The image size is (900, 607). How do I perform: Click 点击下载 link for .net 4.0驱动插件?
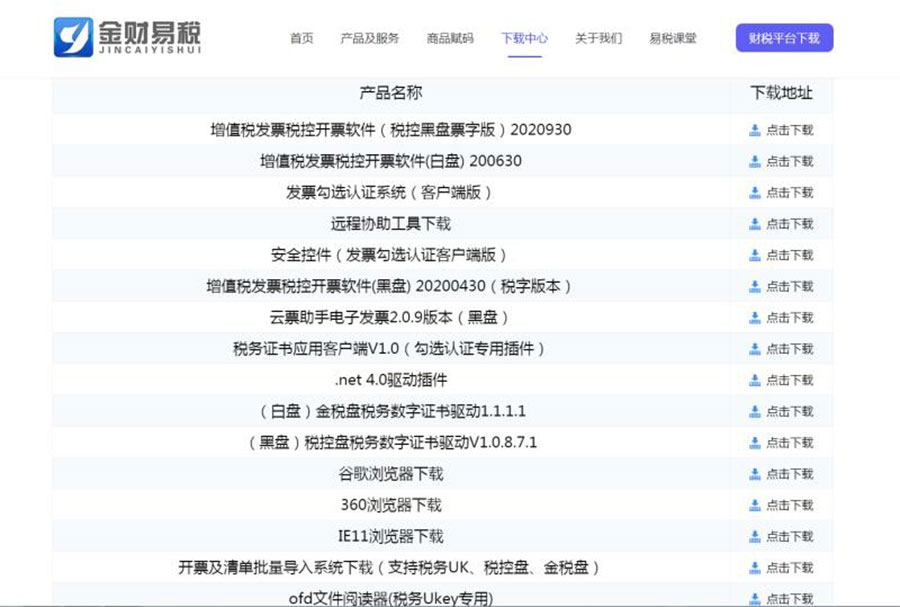(x=790, y=380)
